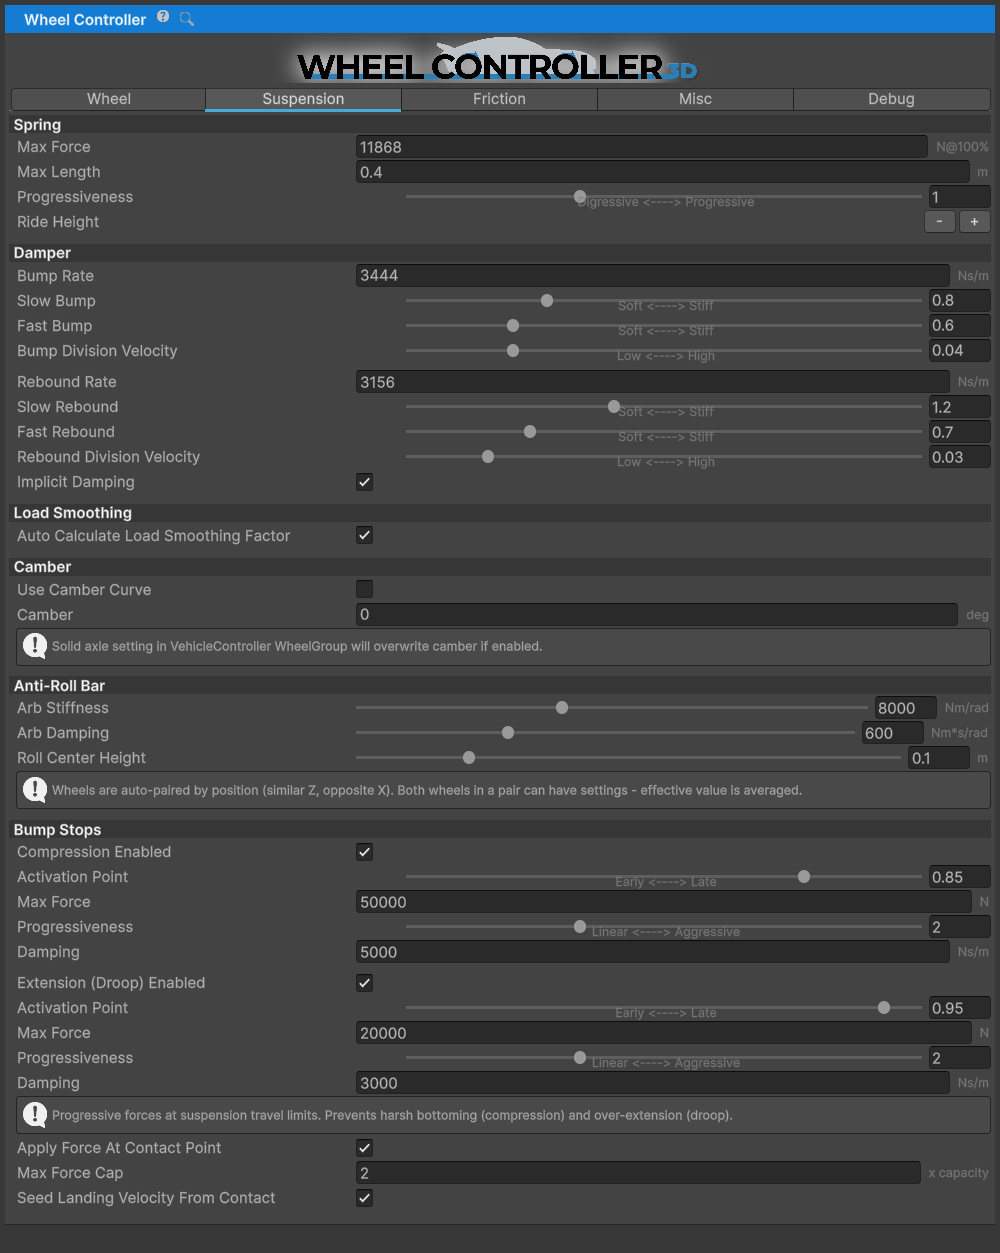Adjust the Bump Division Velocity slider
The image size is (1000, 1253).
(664, 350)
